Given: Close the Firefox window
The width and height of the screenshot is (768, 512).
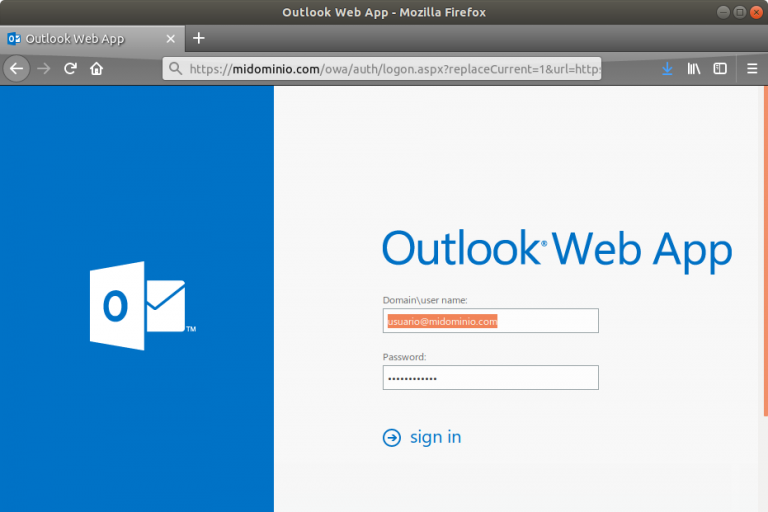Looking at the screenshot, I should pos(756,12).
